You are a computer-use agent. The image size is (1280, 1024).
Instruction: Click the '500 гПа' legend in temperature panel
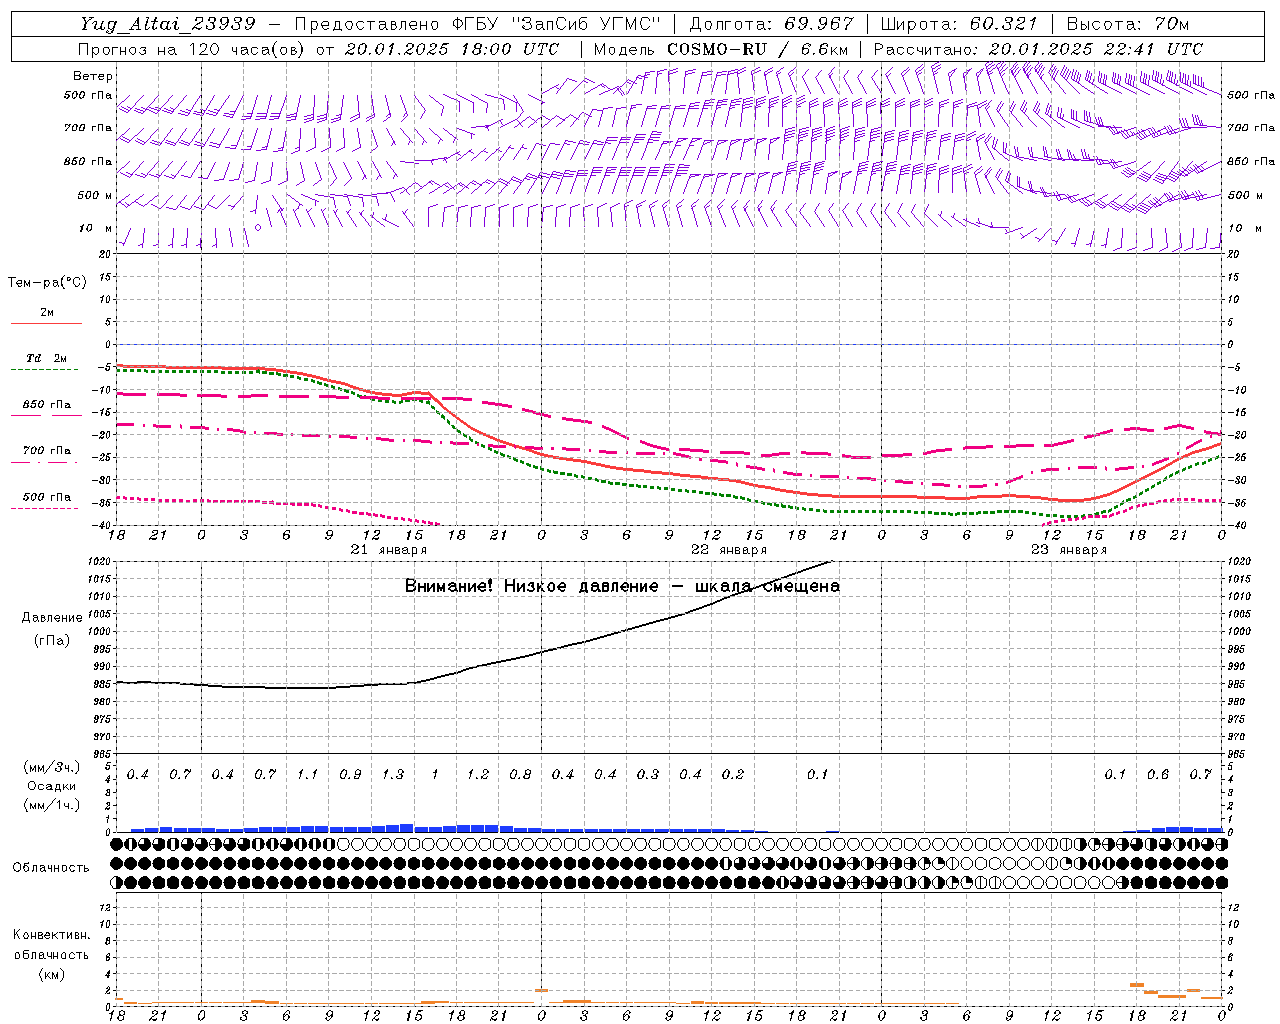46,497
